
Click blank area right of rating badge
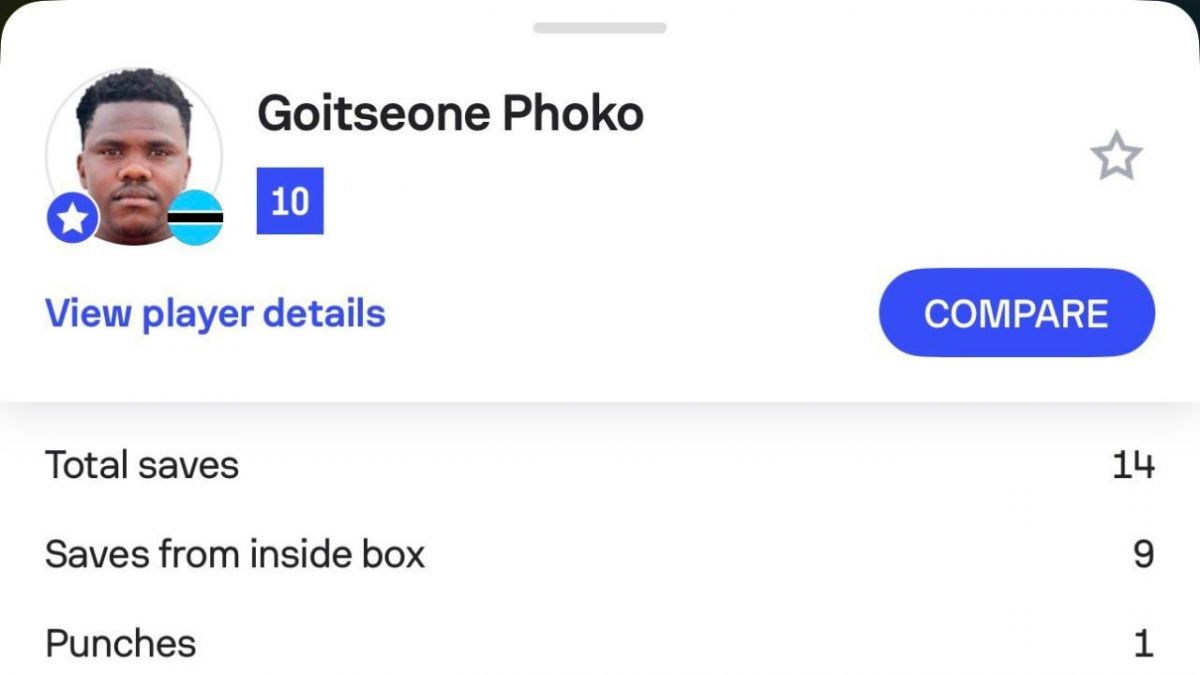click(x=600, y=201)
